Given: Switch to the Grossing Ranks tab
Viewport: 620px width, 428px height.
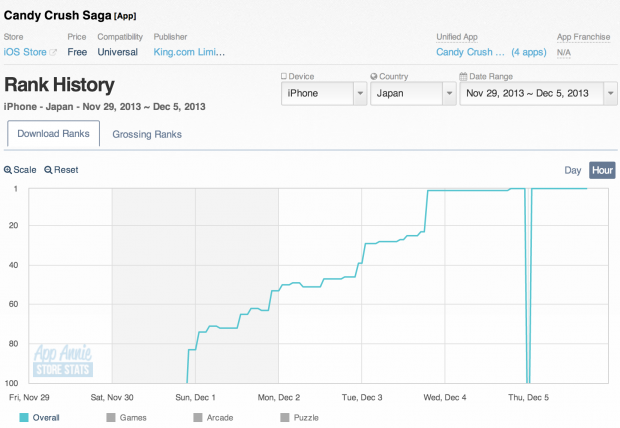Looking at the screenshot, I should click(x=147, y=134).
